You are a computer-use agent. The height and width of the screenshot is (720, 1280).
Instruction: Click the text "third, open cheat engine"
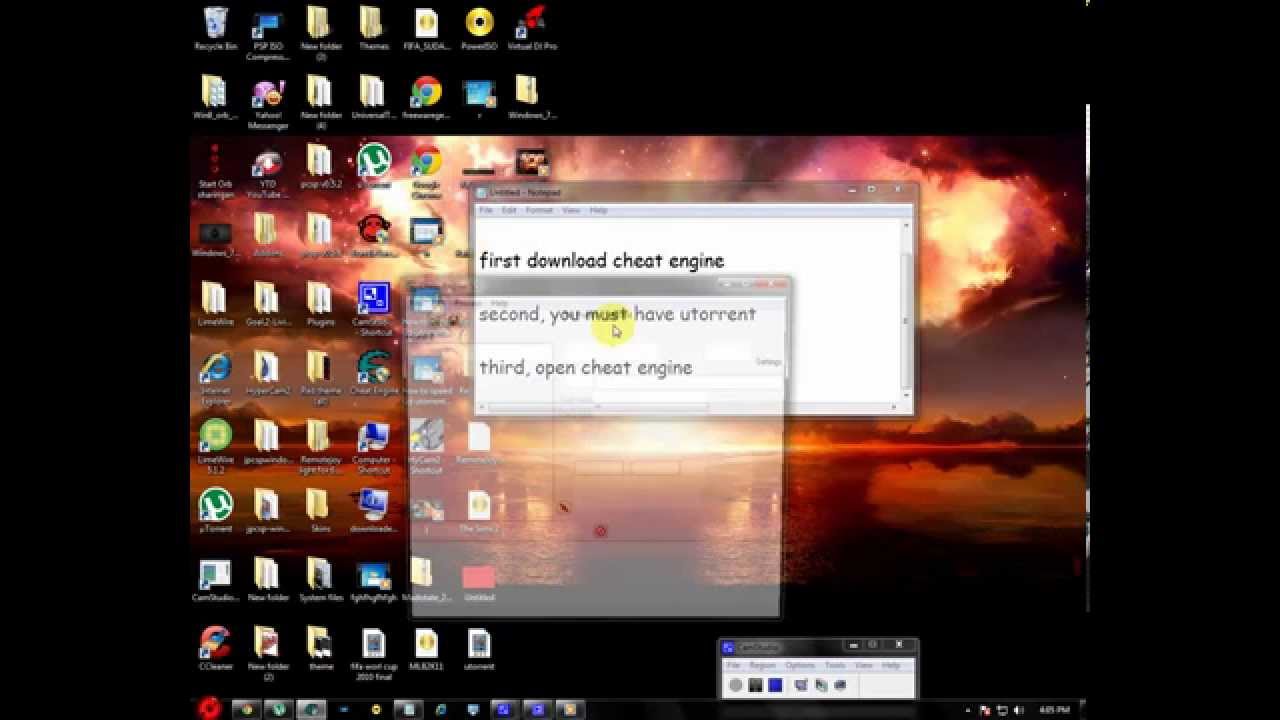click(585, 368)
